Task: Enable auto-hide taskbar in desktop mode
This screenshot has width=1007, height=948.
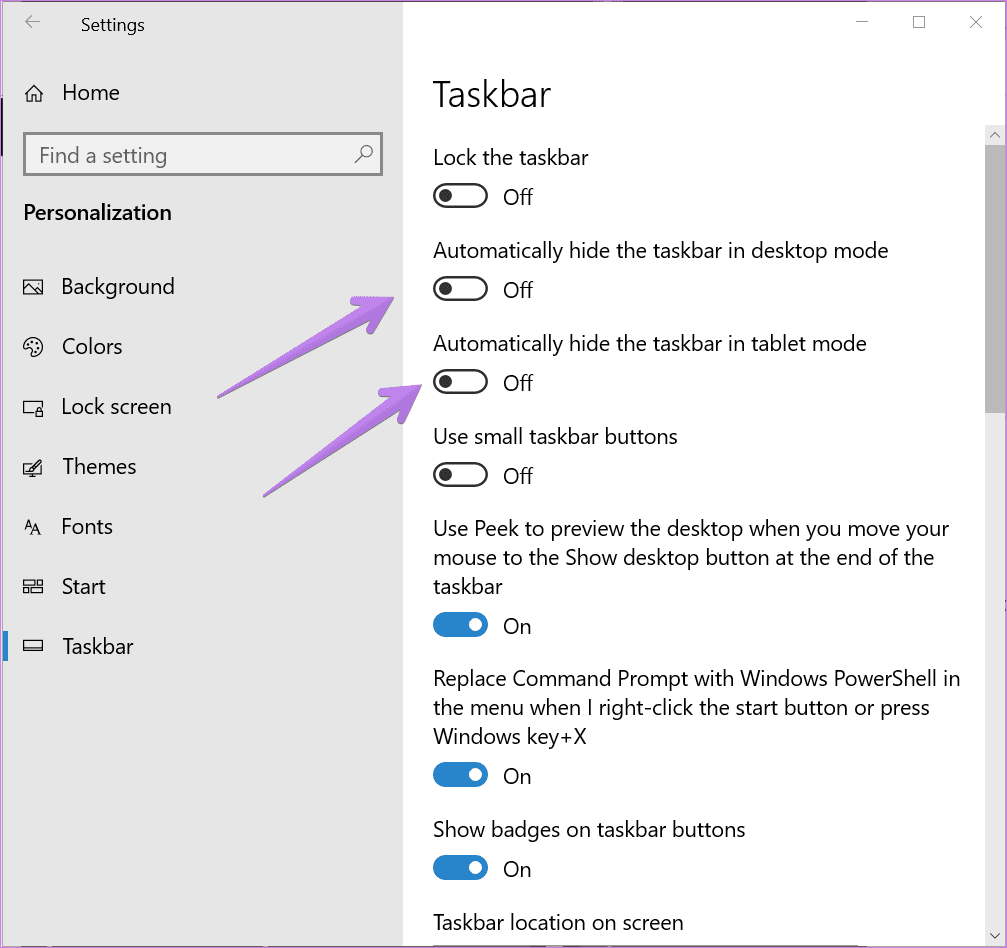Action: (460, 289)
